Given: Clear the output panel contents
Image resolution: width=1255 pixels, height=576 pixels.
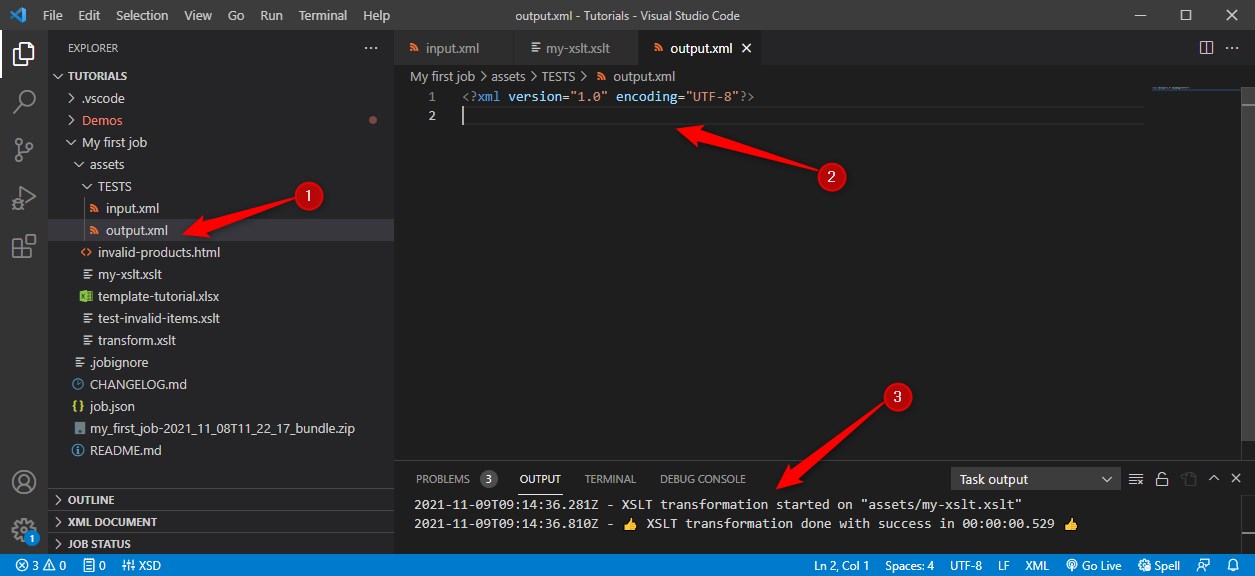Looking at the screenshot, I should click(x=1137, y=479).
